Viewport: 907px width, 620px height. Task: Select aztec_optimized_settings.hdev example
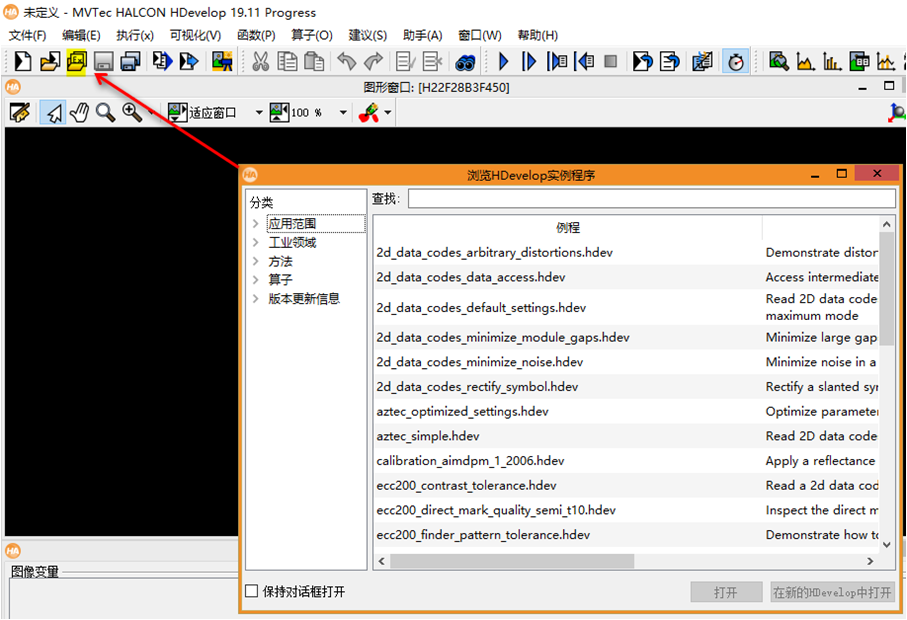pos(462,412)
